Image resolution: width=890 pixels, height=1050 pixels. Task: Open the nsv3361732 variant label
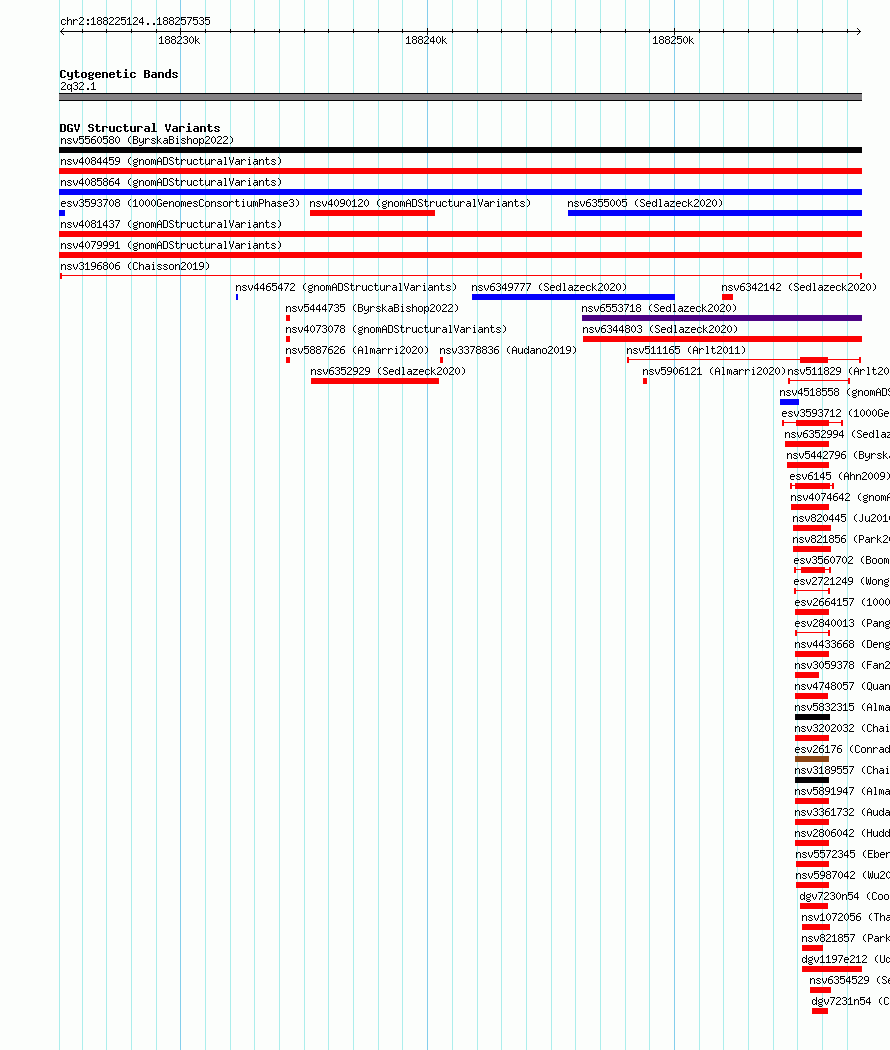842,812
